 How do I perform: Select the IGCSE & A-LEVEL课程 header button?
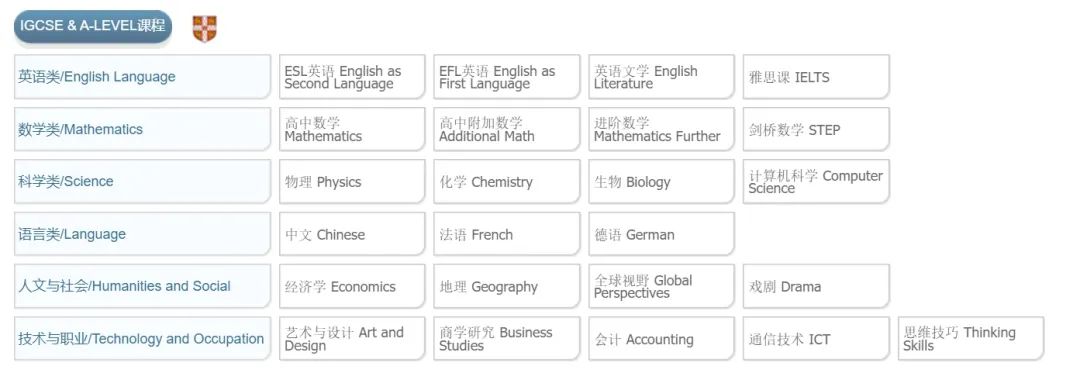93,27
